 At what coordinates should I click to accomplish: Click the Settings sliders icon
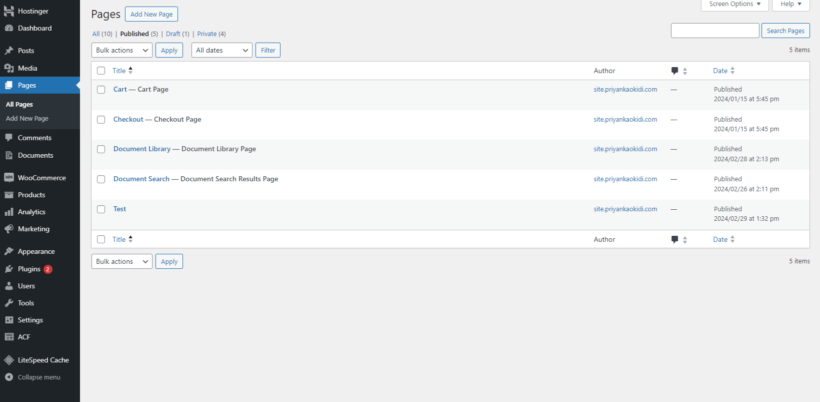pyautogui.click(x=8, y=320)
